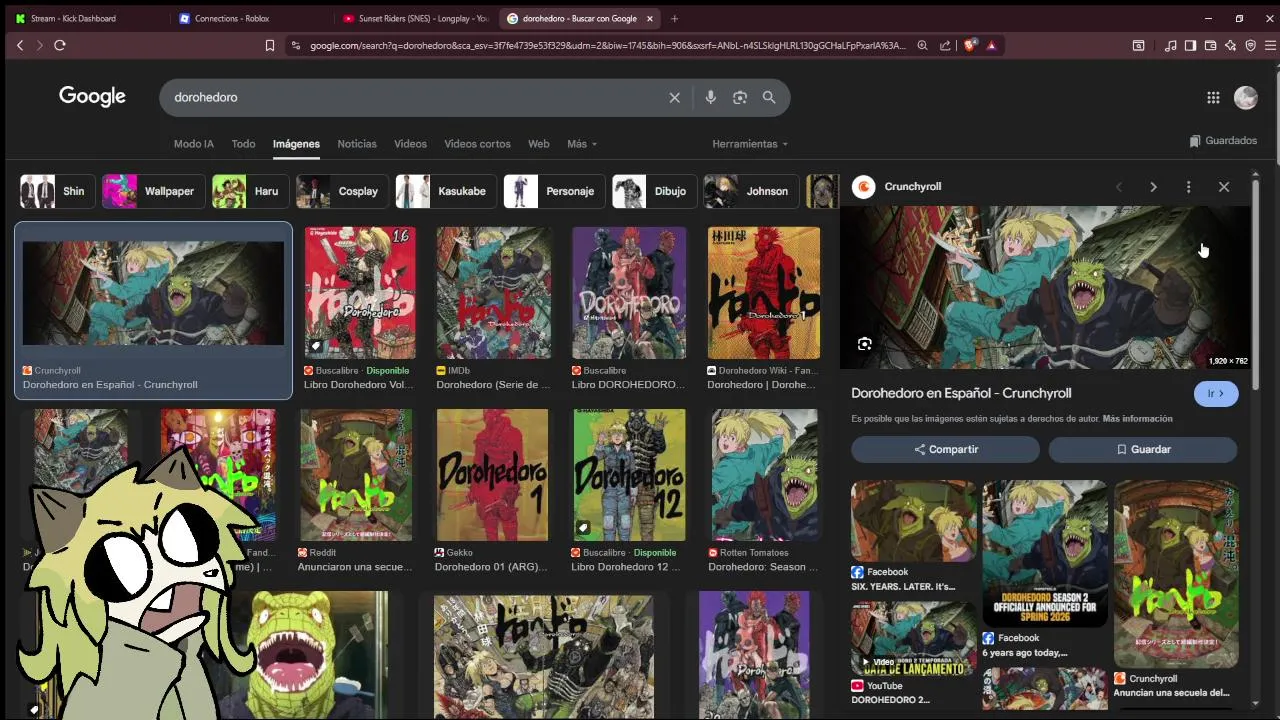Open preview panel three-dot options
This screenshot has width=1280, height=720.
(1188, 187)
